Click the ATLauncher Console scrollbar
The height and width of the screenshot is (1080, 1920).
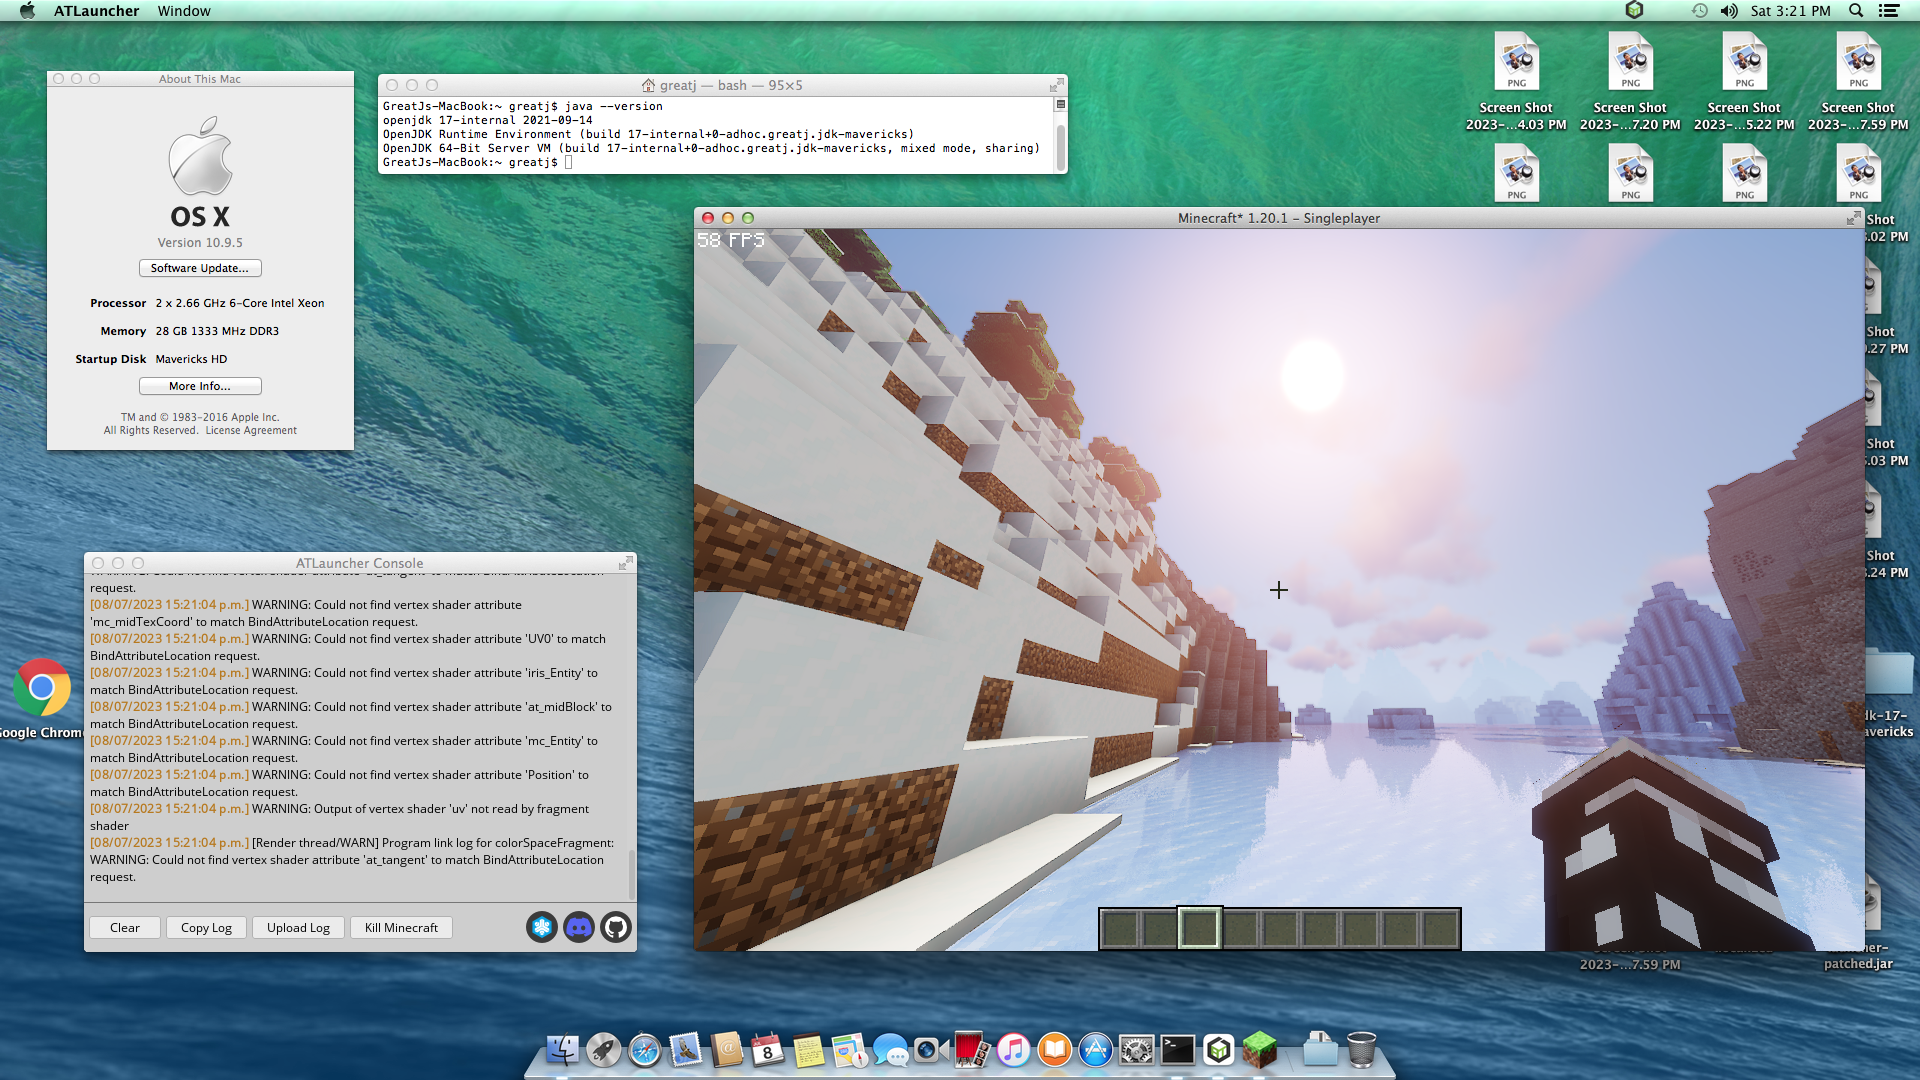(x=631, y=873)
